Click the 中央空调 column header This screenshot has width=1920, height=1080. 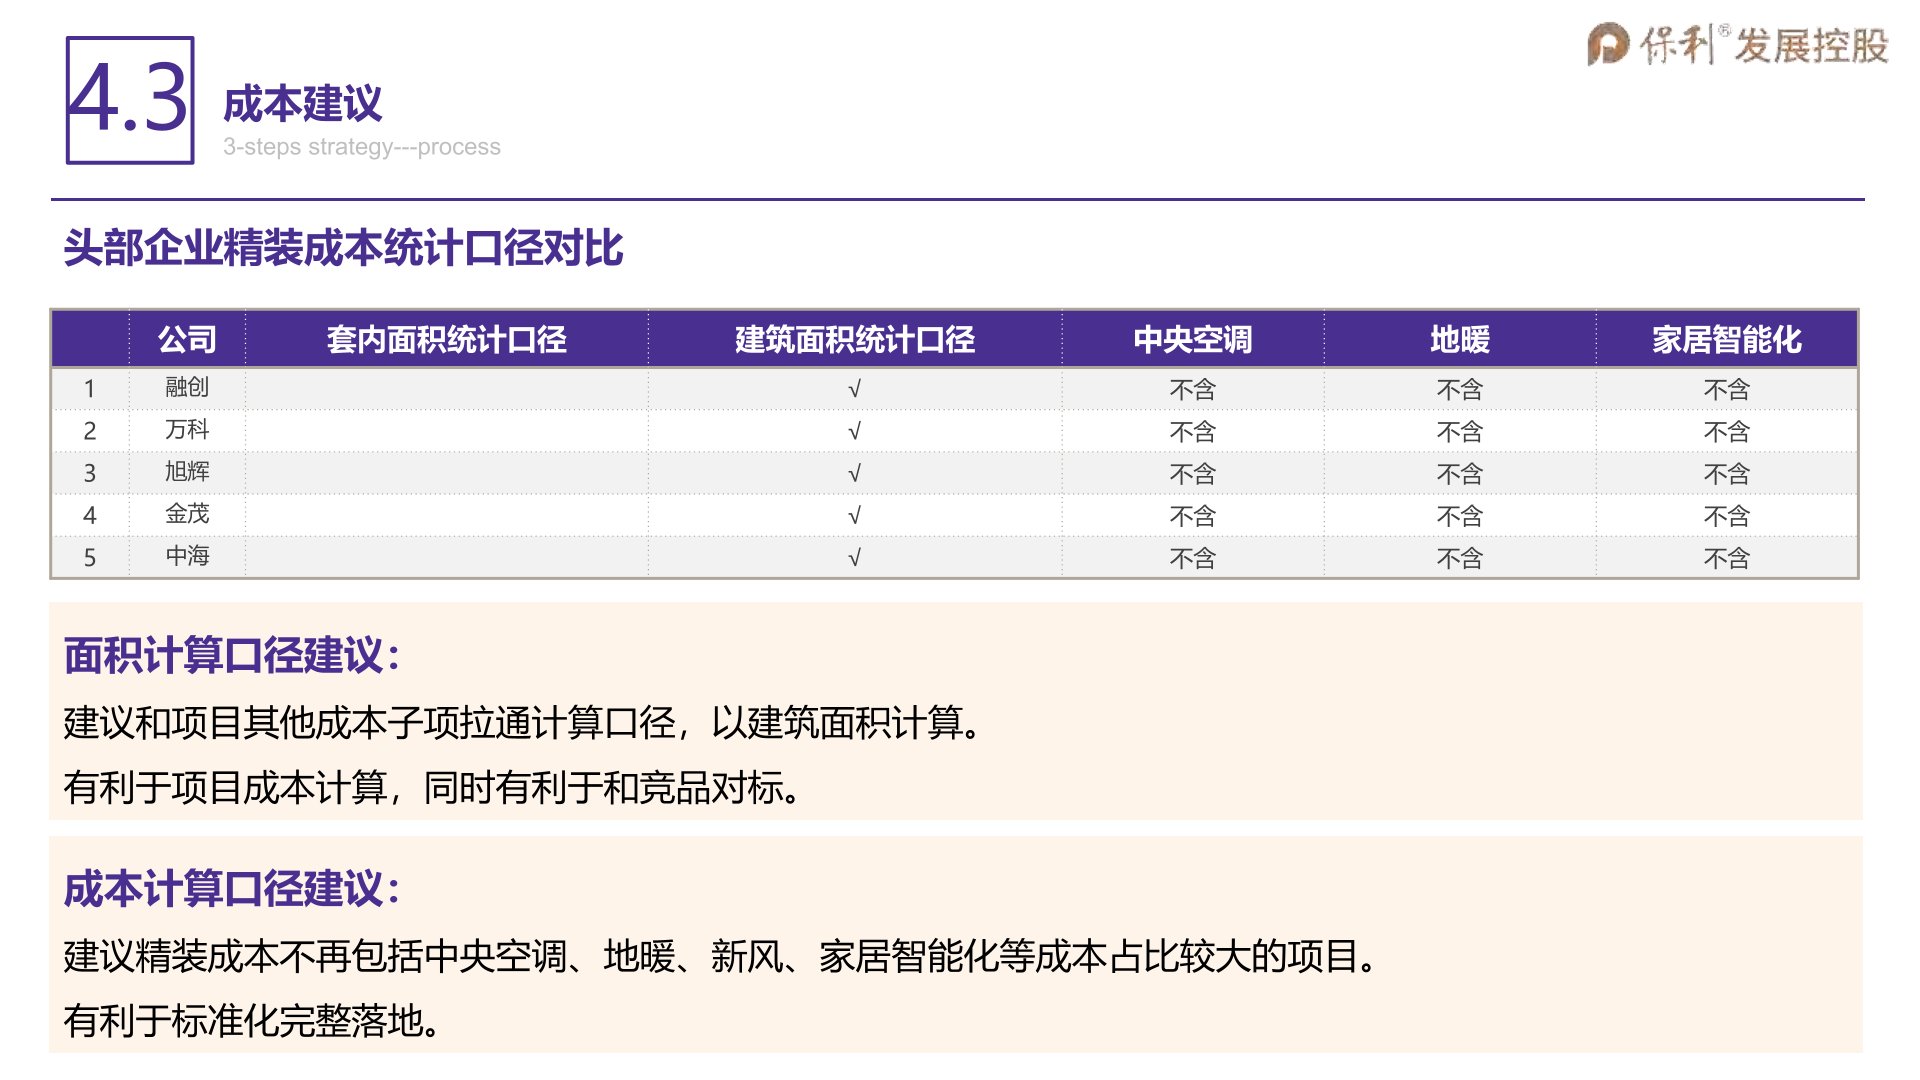[1192, 340]
